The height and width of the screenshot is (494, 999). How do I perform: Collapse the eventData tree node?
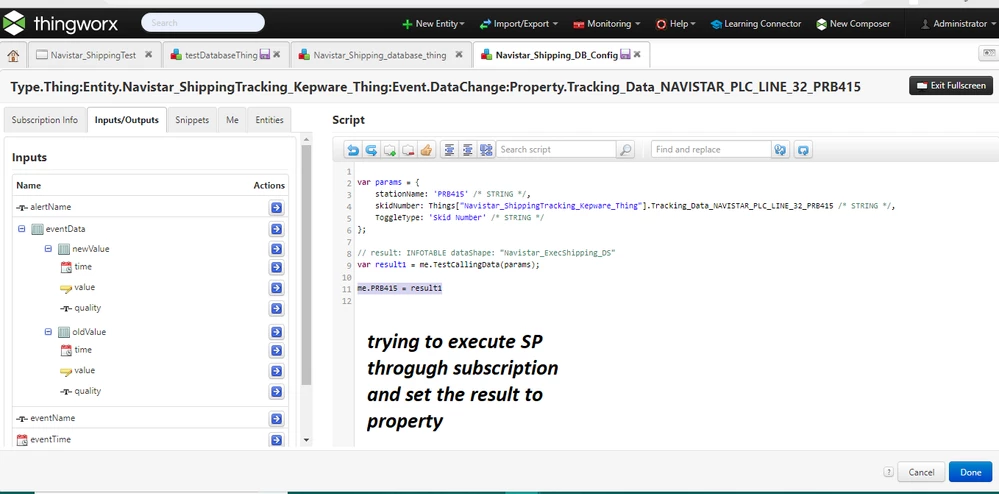point(22,228)
